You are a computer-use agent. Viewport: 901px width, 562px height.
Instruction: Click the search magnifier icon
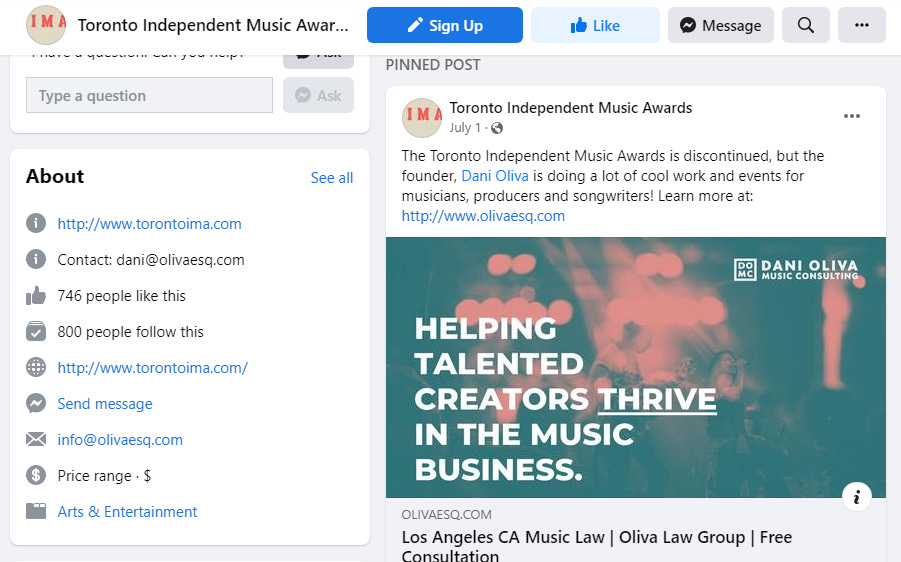click(806, 25)
